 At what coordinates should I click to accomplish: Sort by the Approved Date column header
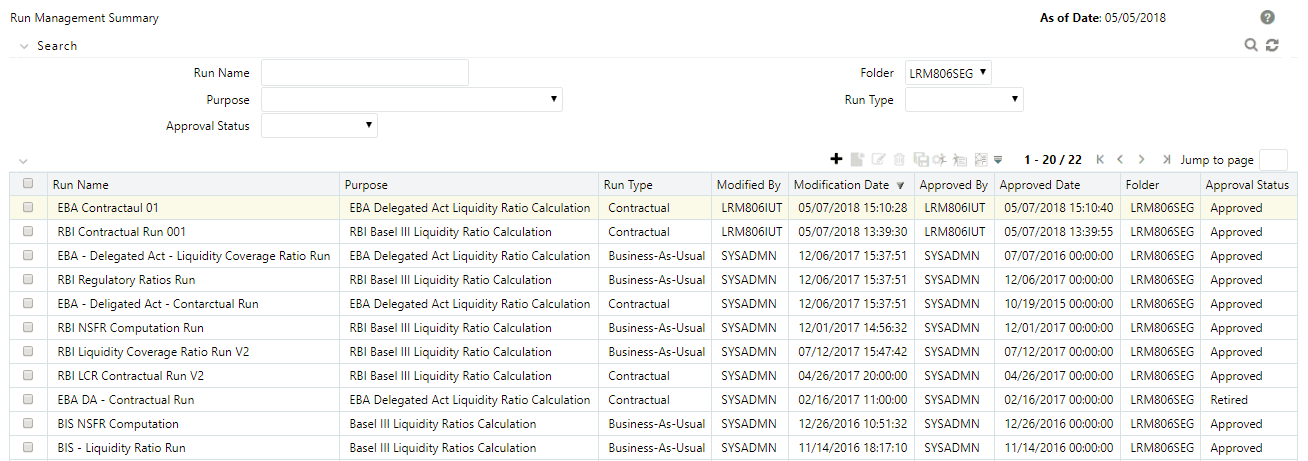pos(1040,185)
